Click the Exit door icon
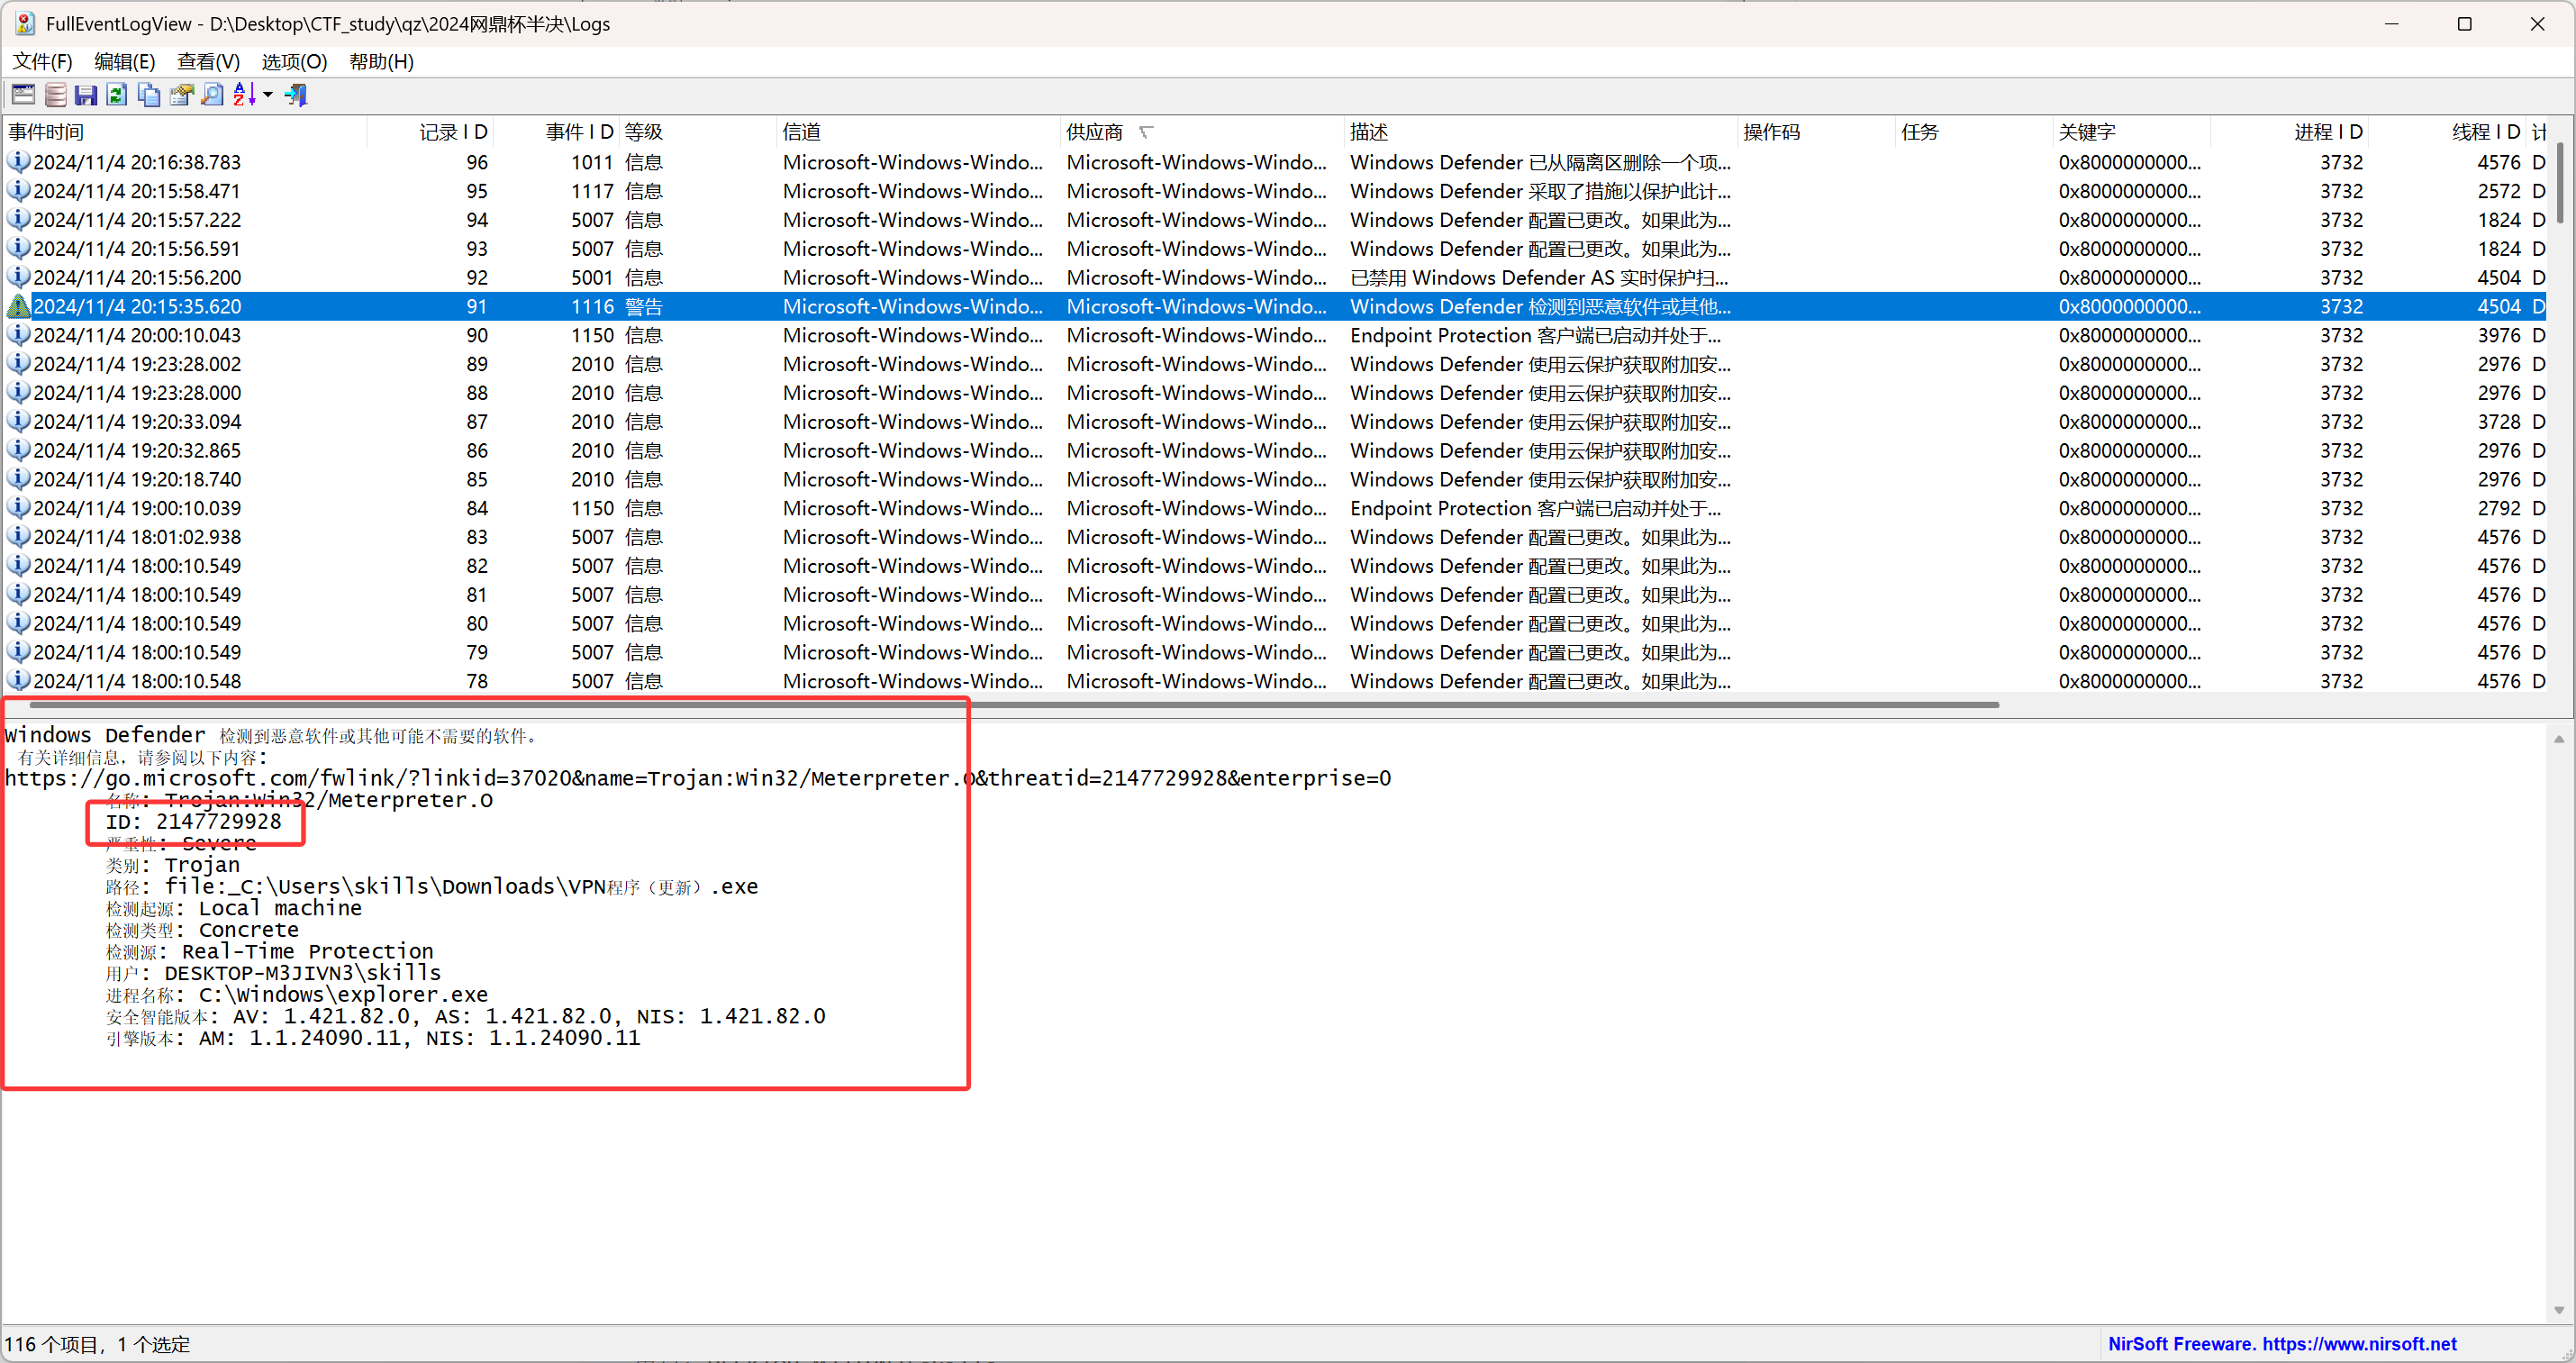 (x=296, y=95)
